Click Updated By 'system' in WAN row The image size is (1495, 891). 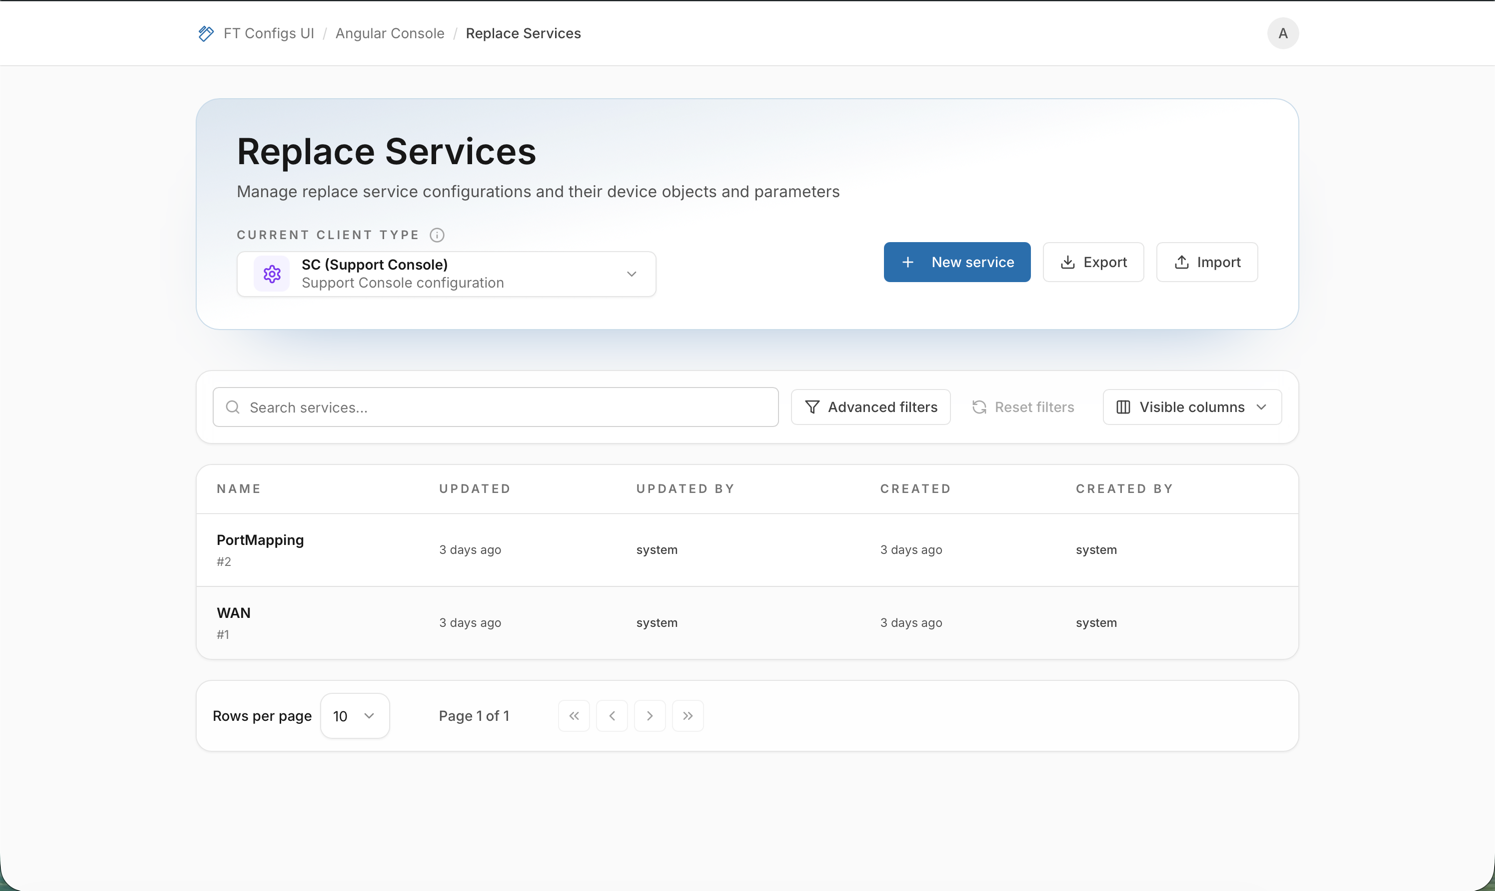657,623
